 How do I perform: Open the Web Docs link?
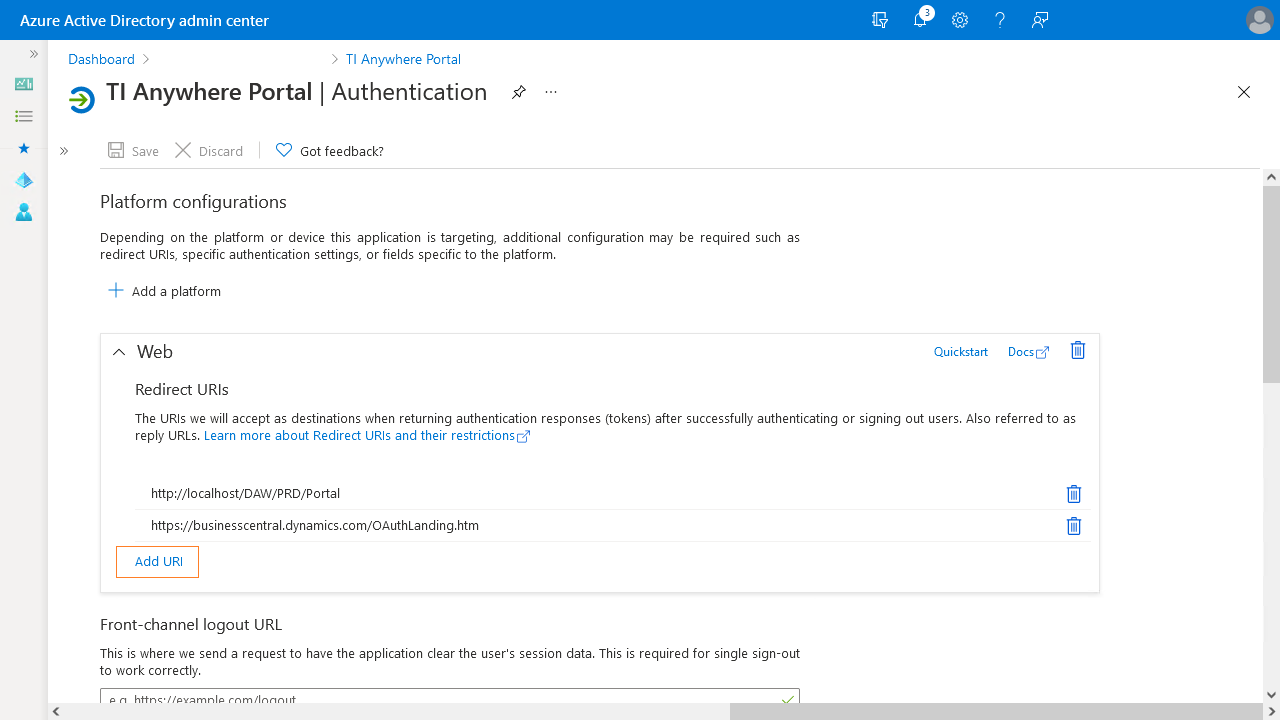pyautogui.click(x=1028, y=352)
